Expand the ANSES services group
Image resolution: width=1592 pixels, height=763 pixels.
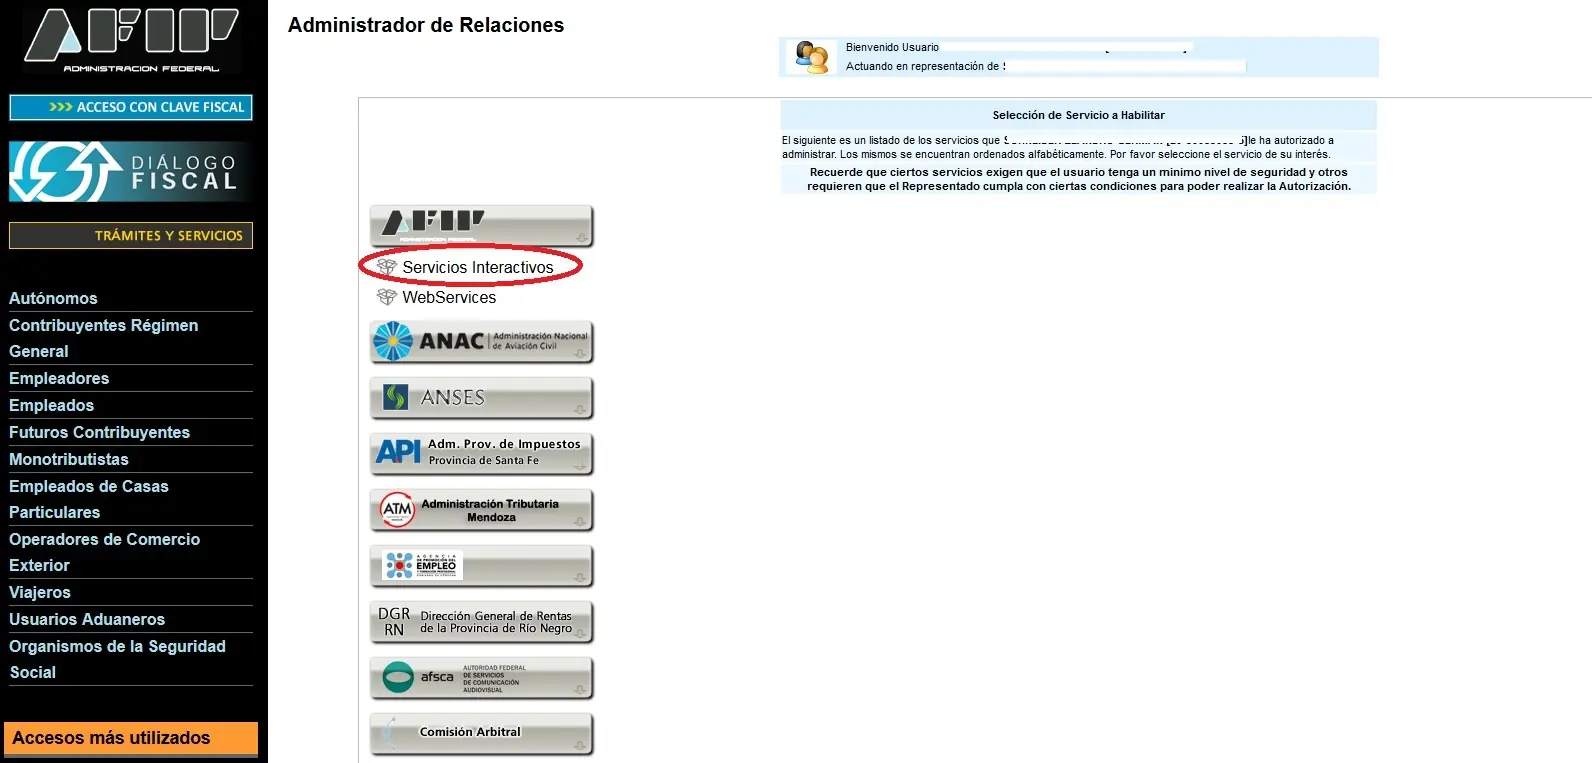(x=482, y=398)
